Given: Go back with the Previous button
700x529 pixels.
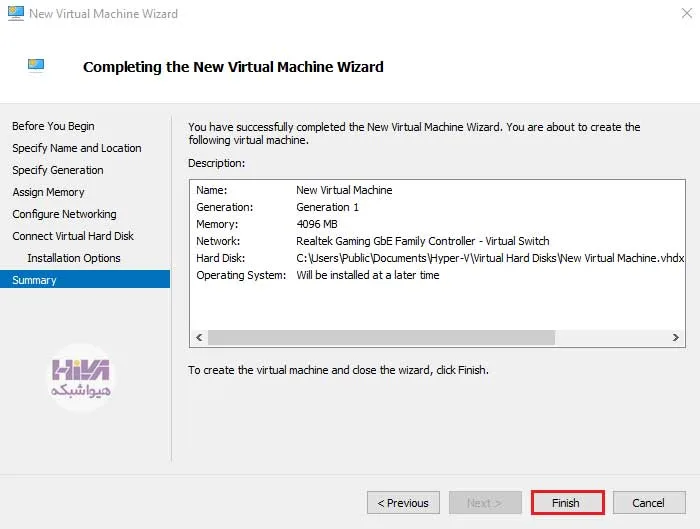Looking at the screenshot, I should 403,503.
